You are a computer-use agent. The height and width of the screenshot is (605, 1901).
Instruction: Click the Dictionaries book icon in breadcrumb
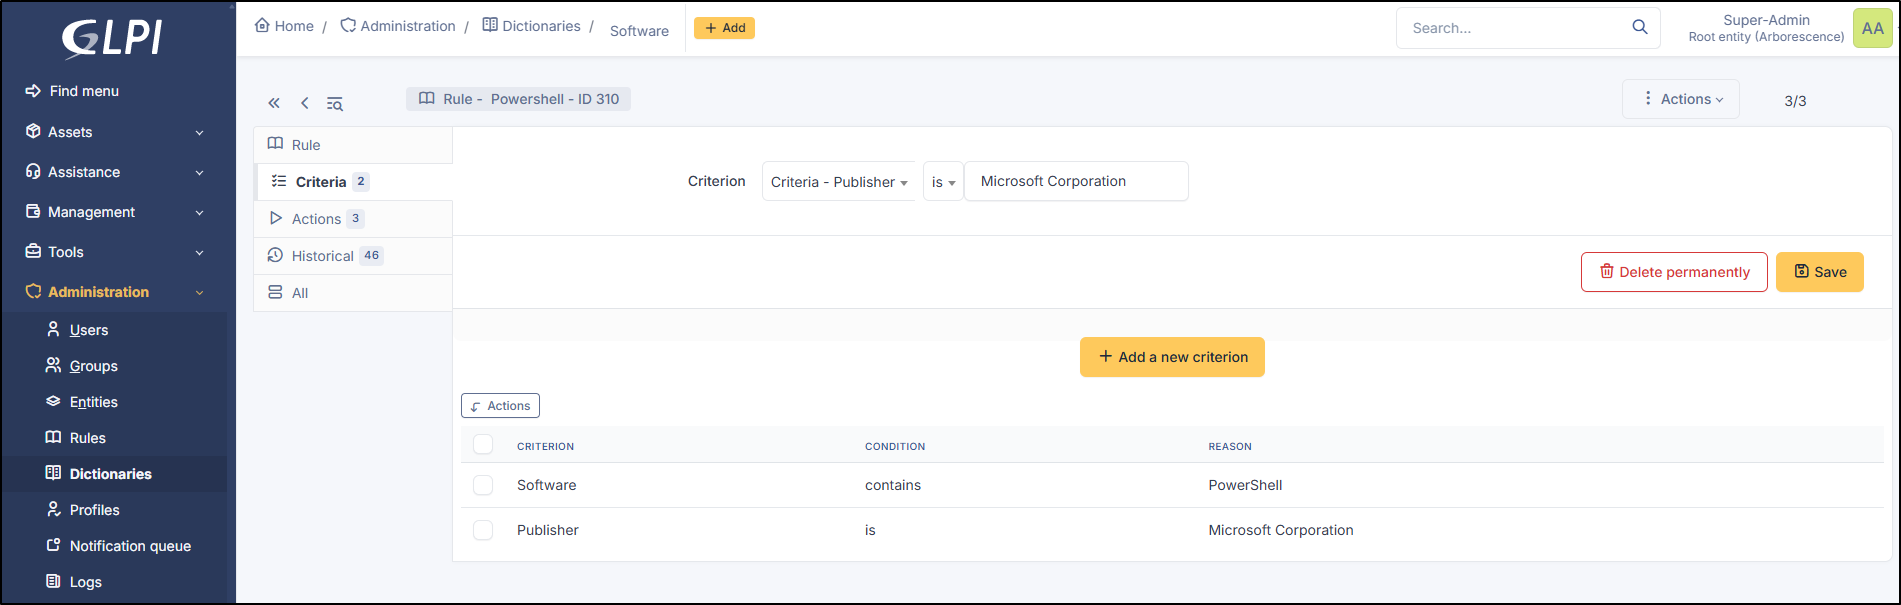click(490, 25)
